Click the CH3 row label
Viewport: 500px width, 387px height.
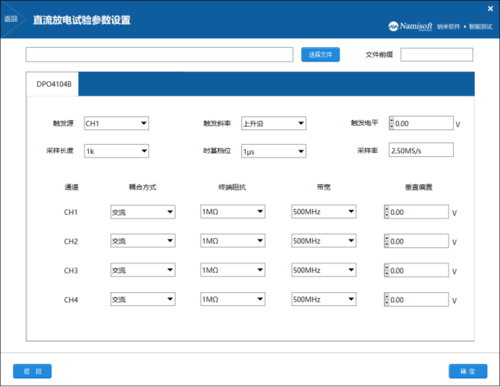(x=71, y=270)
